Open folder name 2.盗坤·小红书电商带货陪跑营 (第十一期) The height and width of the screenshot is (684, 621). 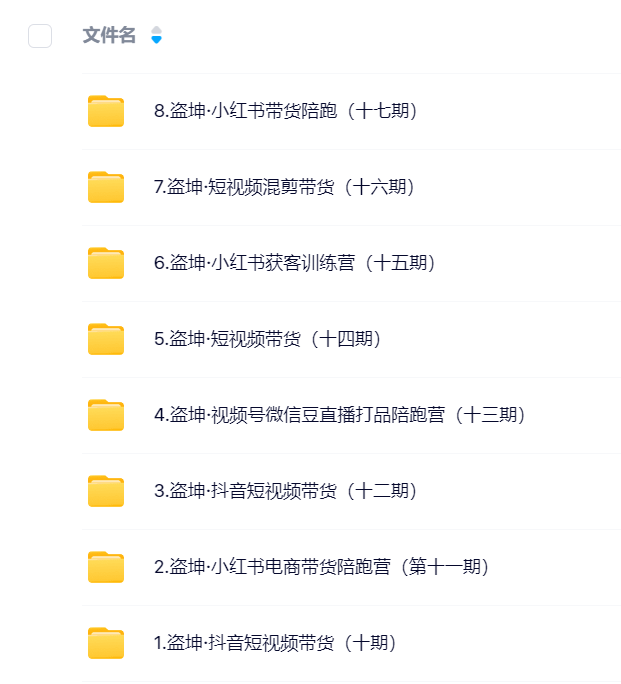click(x=321, y=567)
